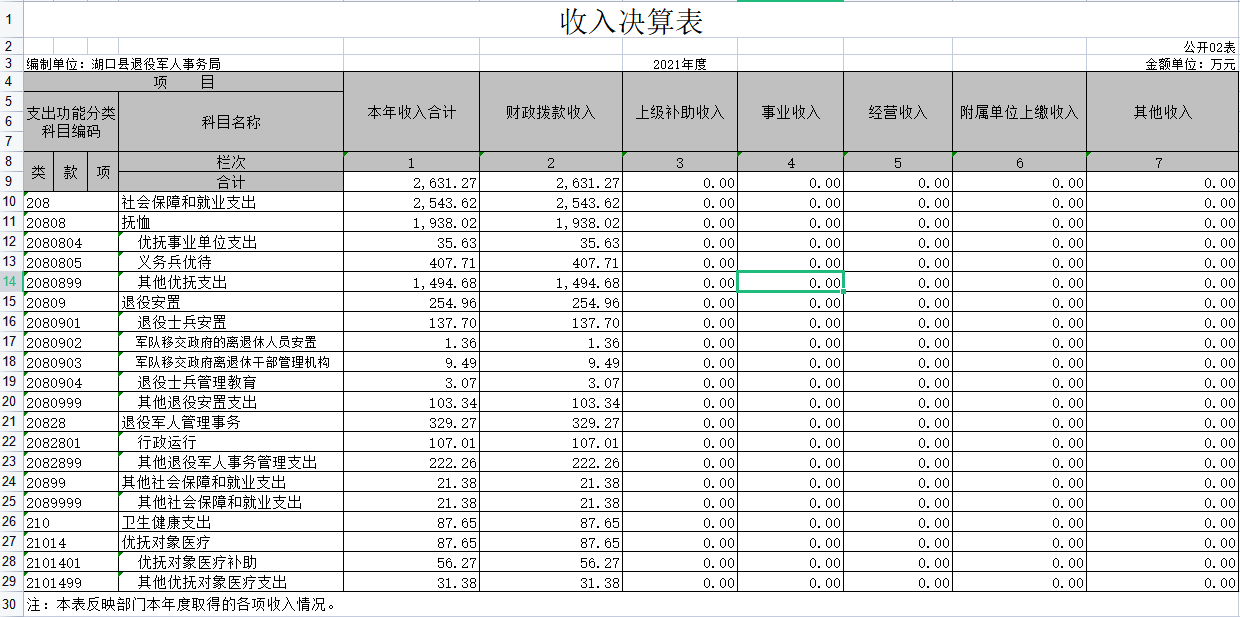Select the 金额单位：万元 cell

pos(1190,64)
